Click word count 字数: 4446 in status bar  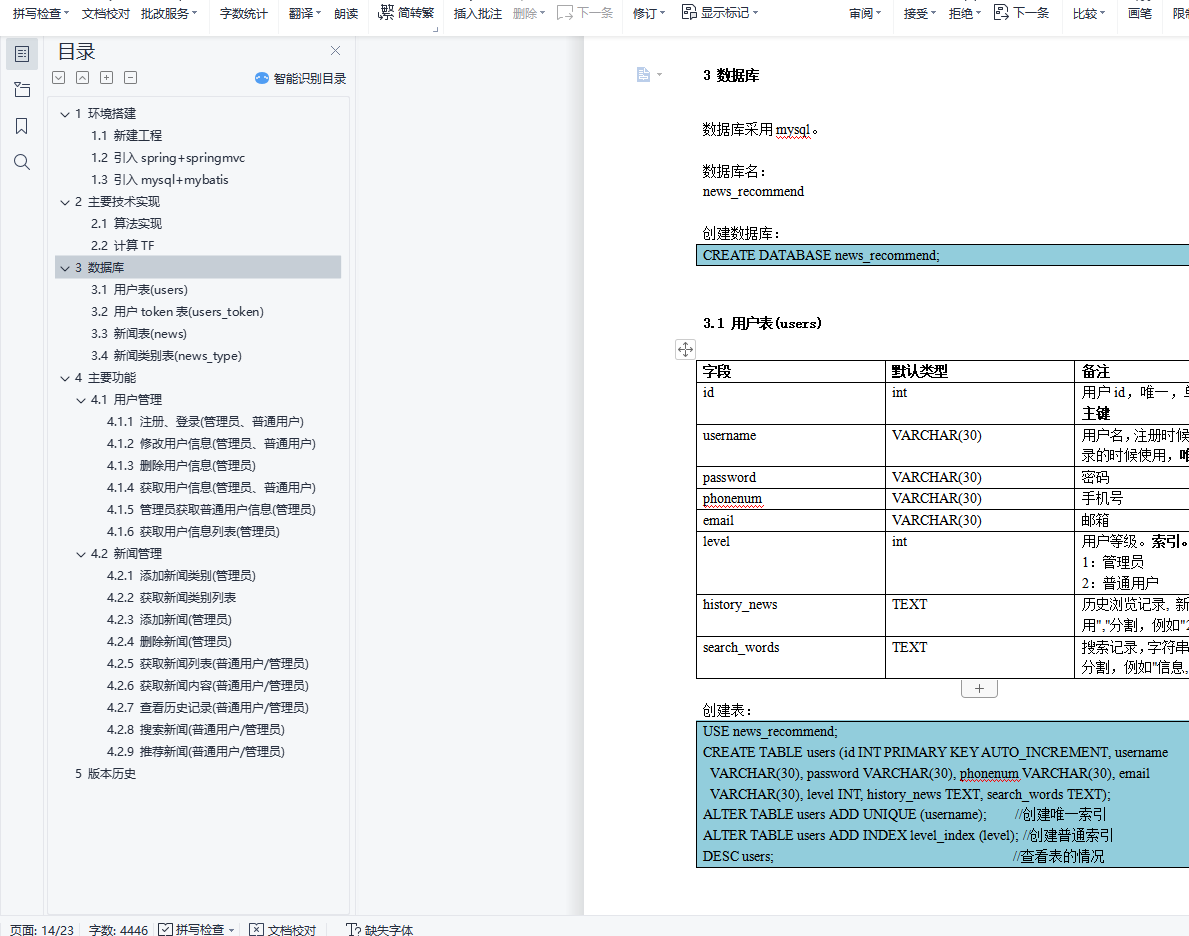coord(118,929)
